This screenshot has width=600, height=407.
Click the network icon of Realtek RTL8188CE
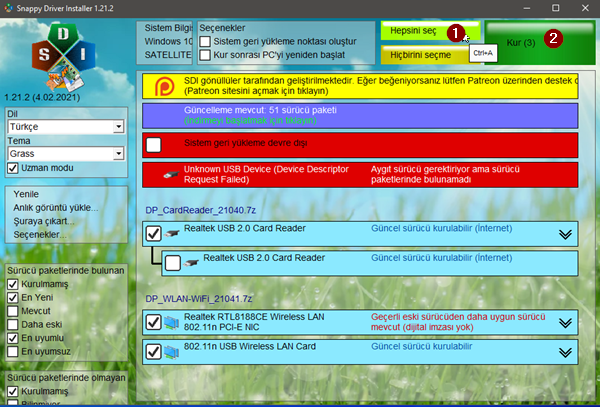pos(171,322)
